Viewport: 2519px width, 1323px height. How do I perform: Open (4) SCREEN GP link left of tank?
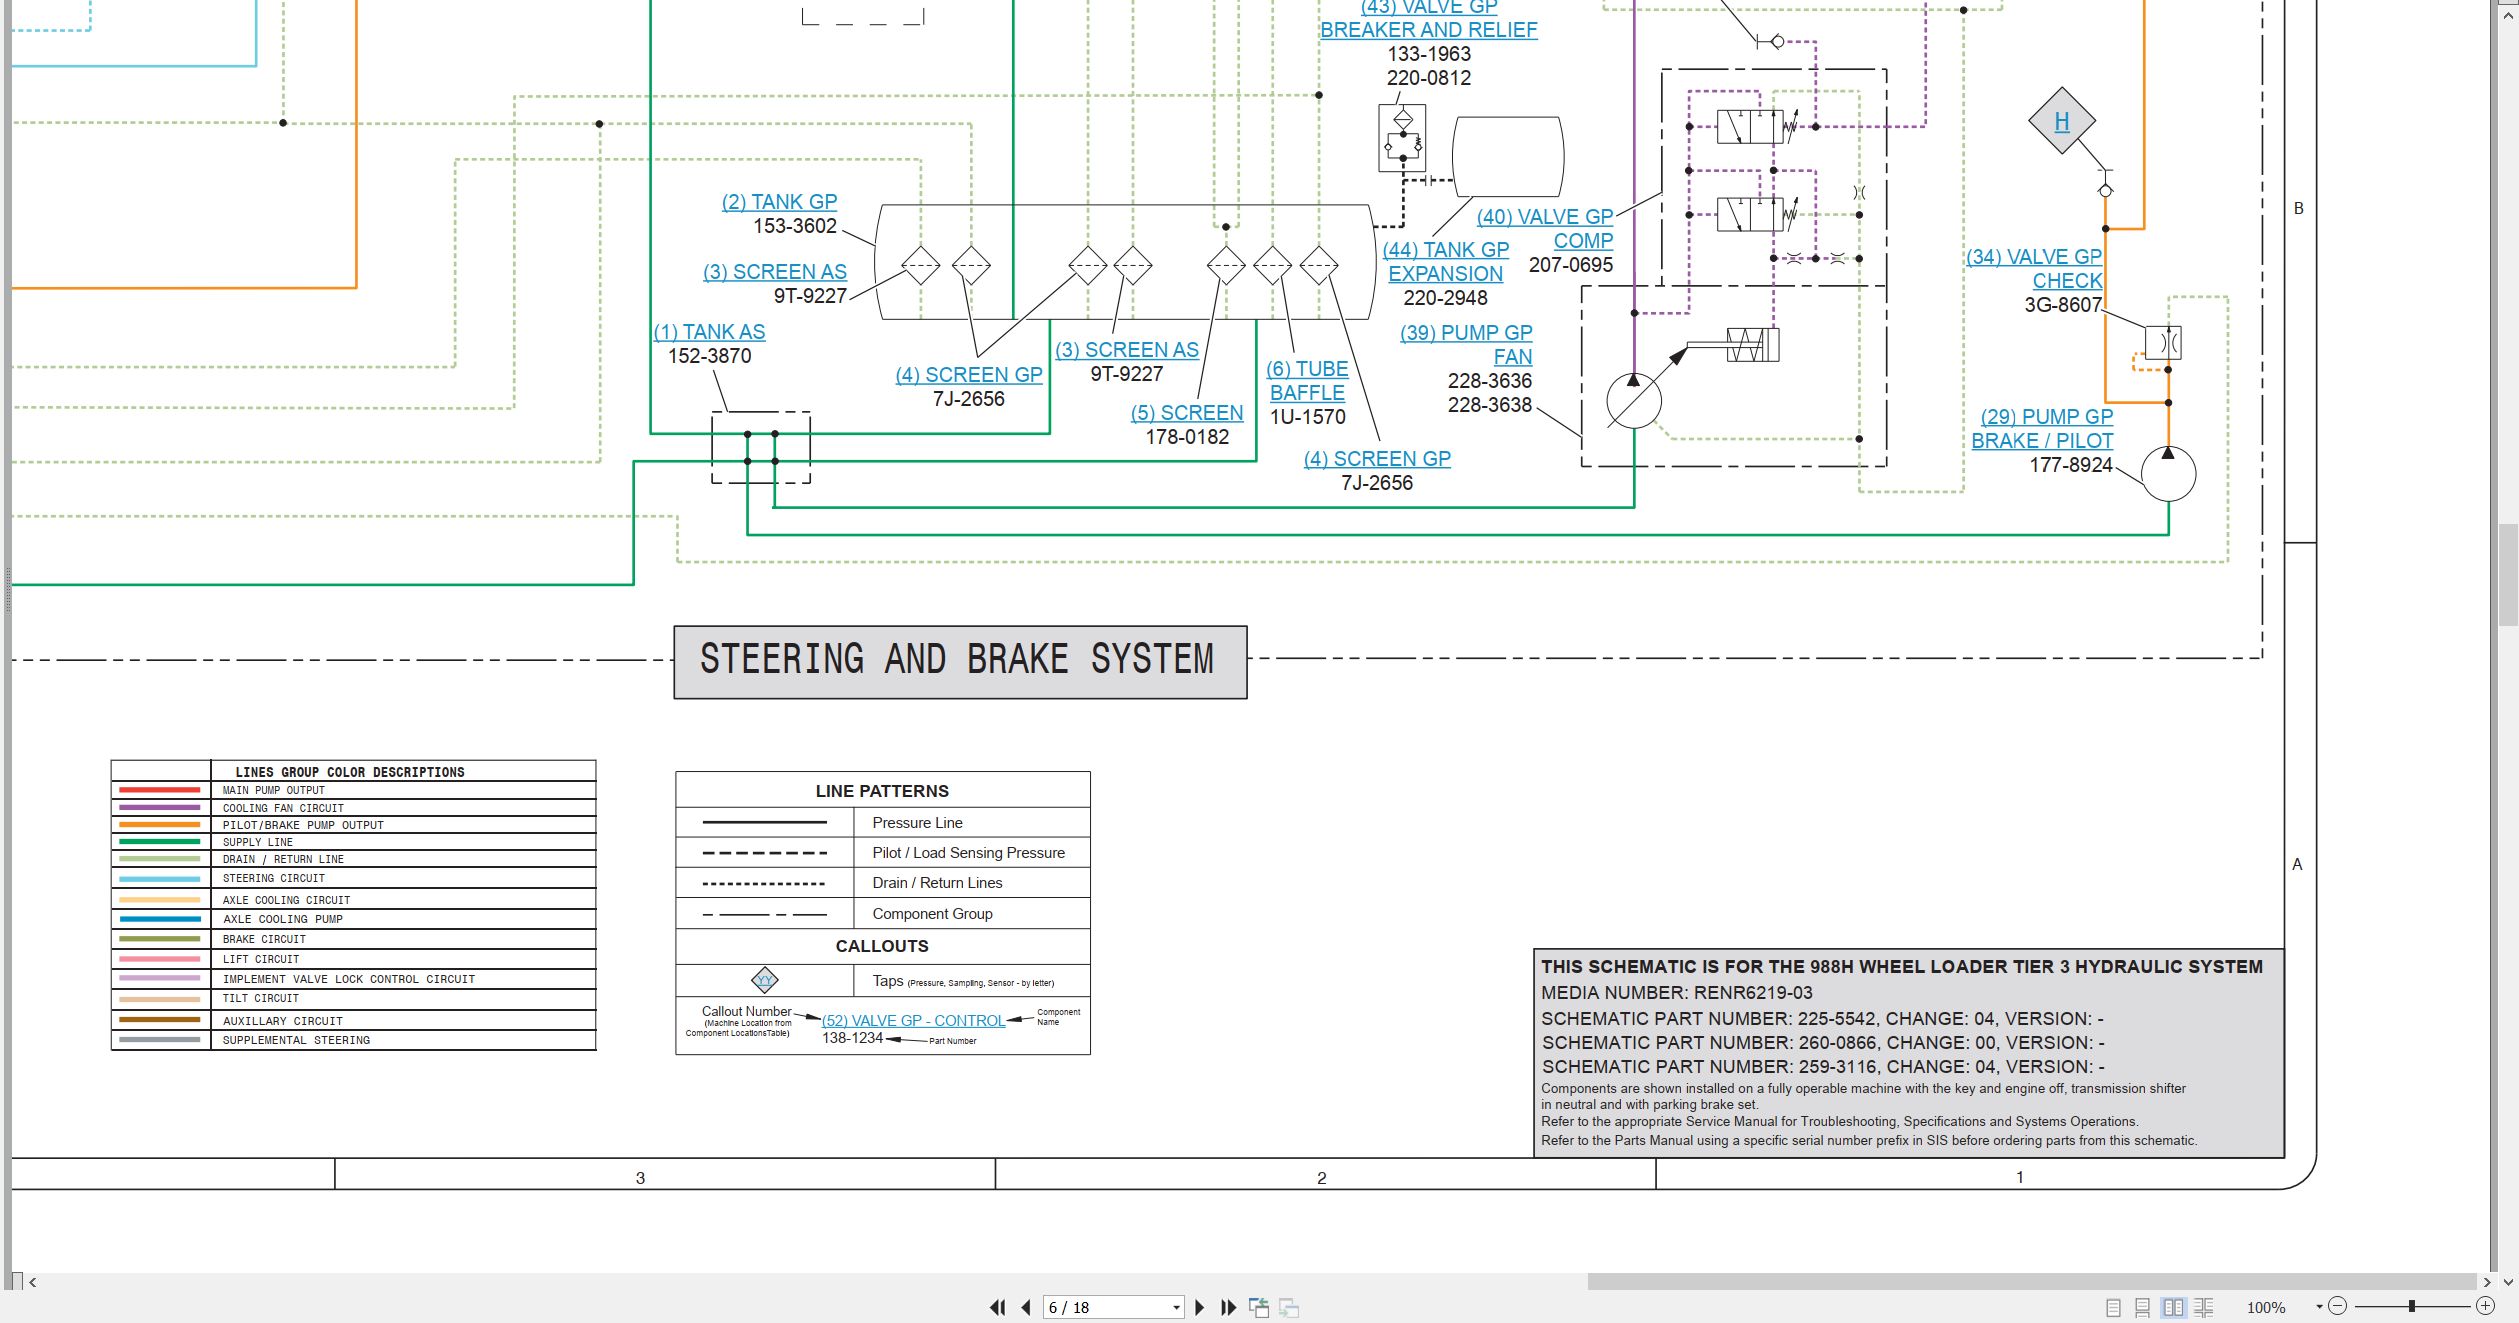tap(969, 375)
